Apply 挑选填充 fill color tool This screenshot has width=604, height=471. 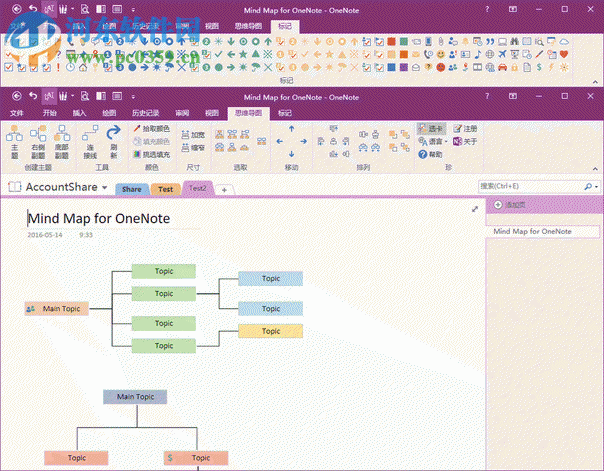(x=151, y=154)
